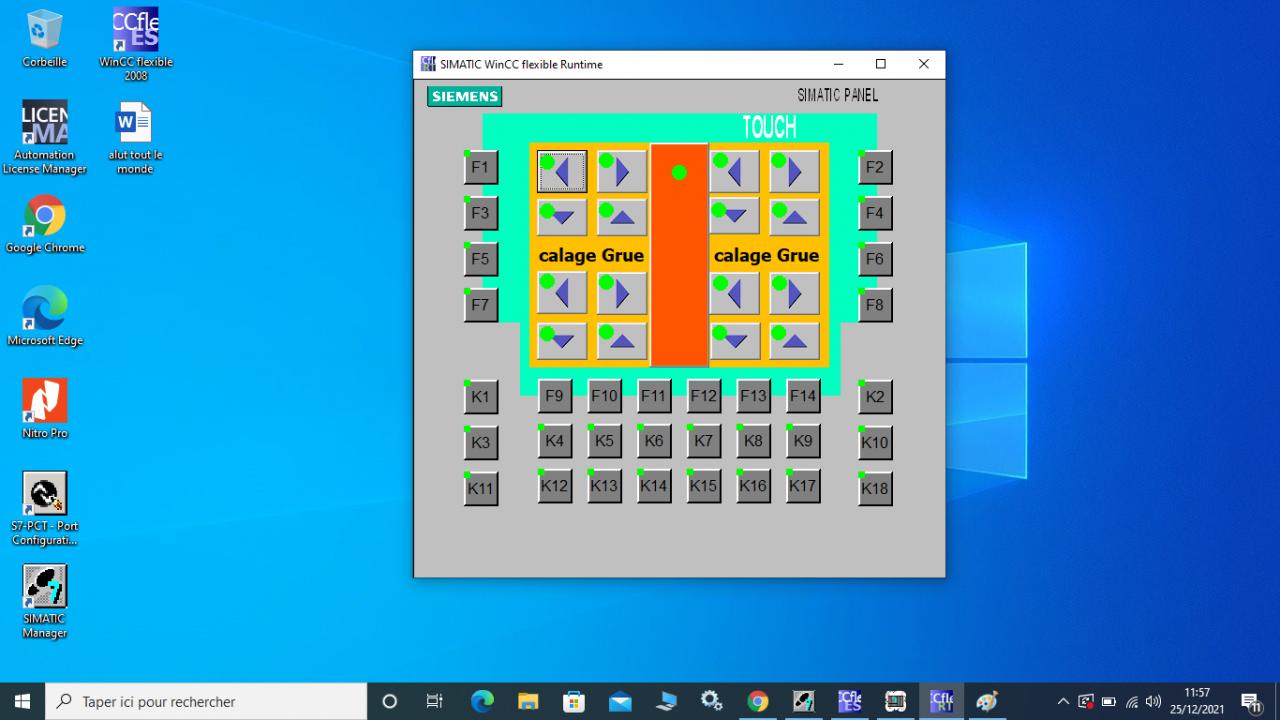Open Task View from the taskbar
Viewport: 1280px width, 720px height.
(435, 701)
